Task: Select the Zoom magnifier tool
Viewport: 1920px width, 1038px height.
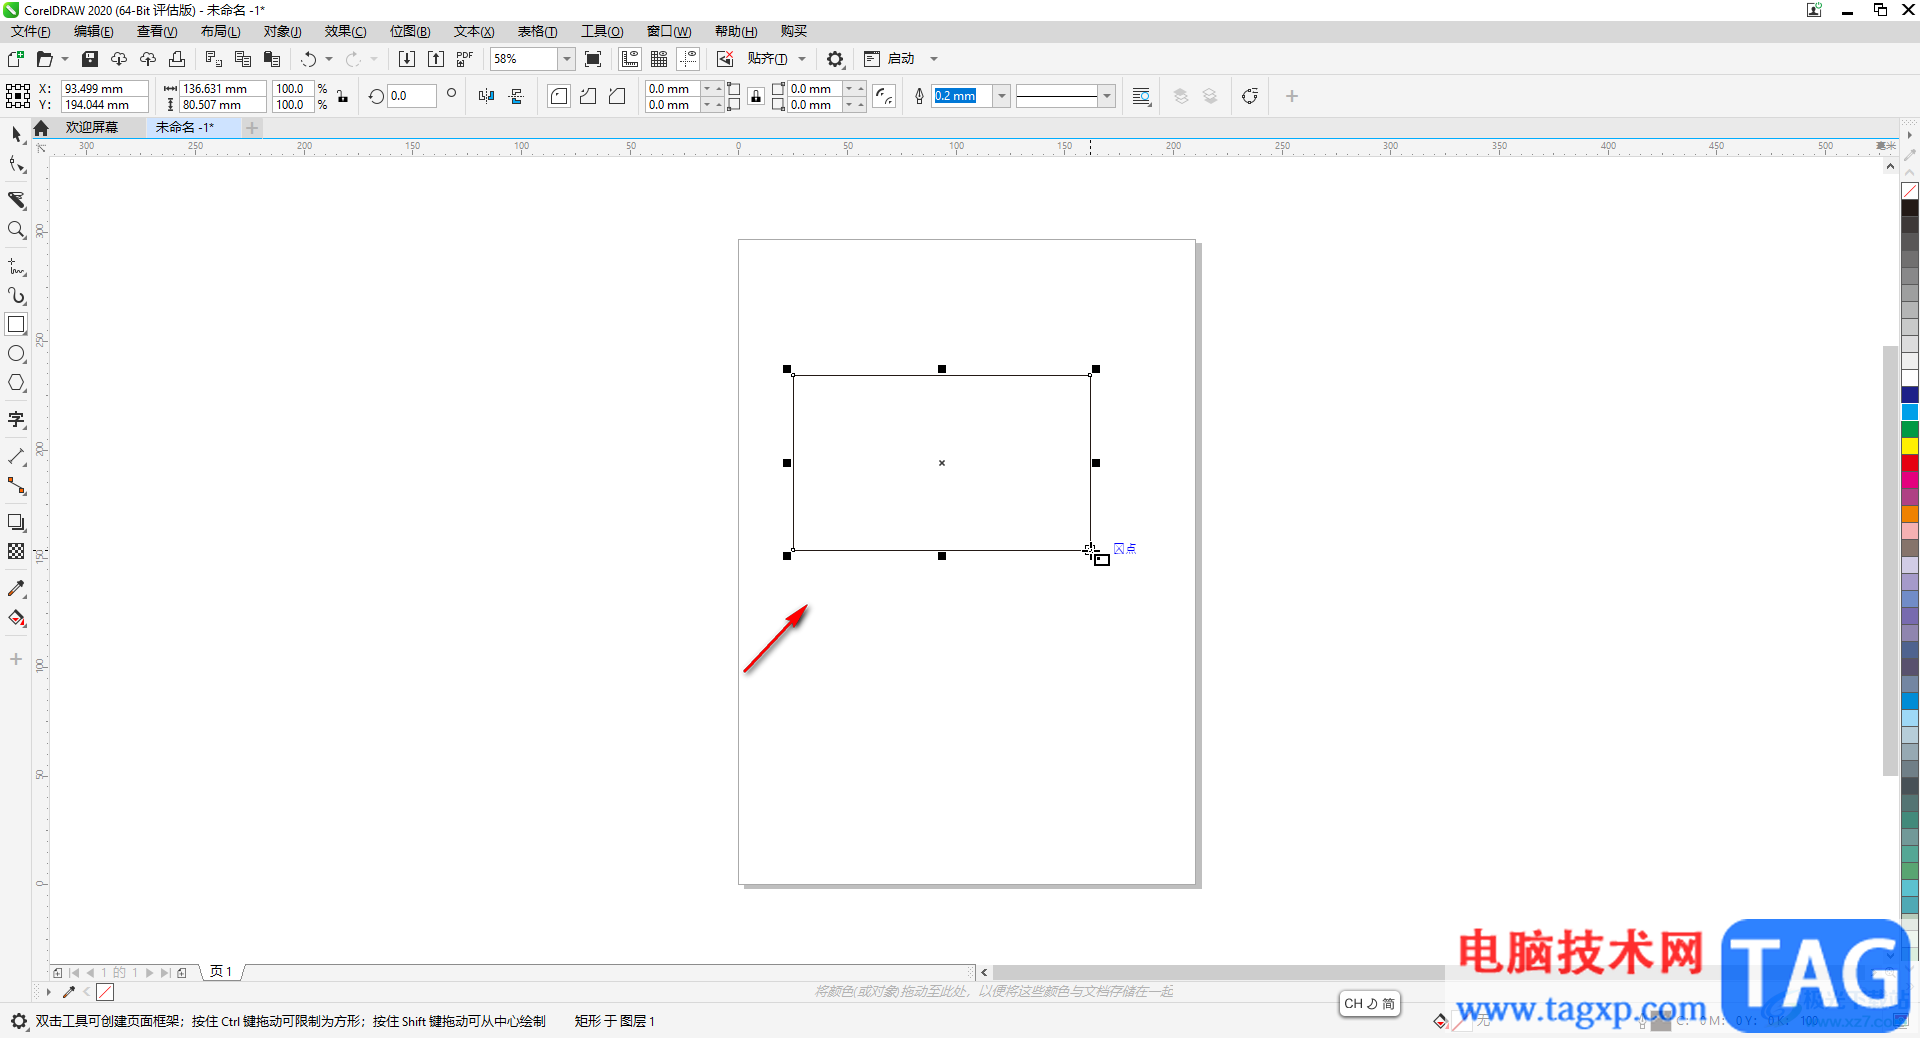Action: [16, 230]
